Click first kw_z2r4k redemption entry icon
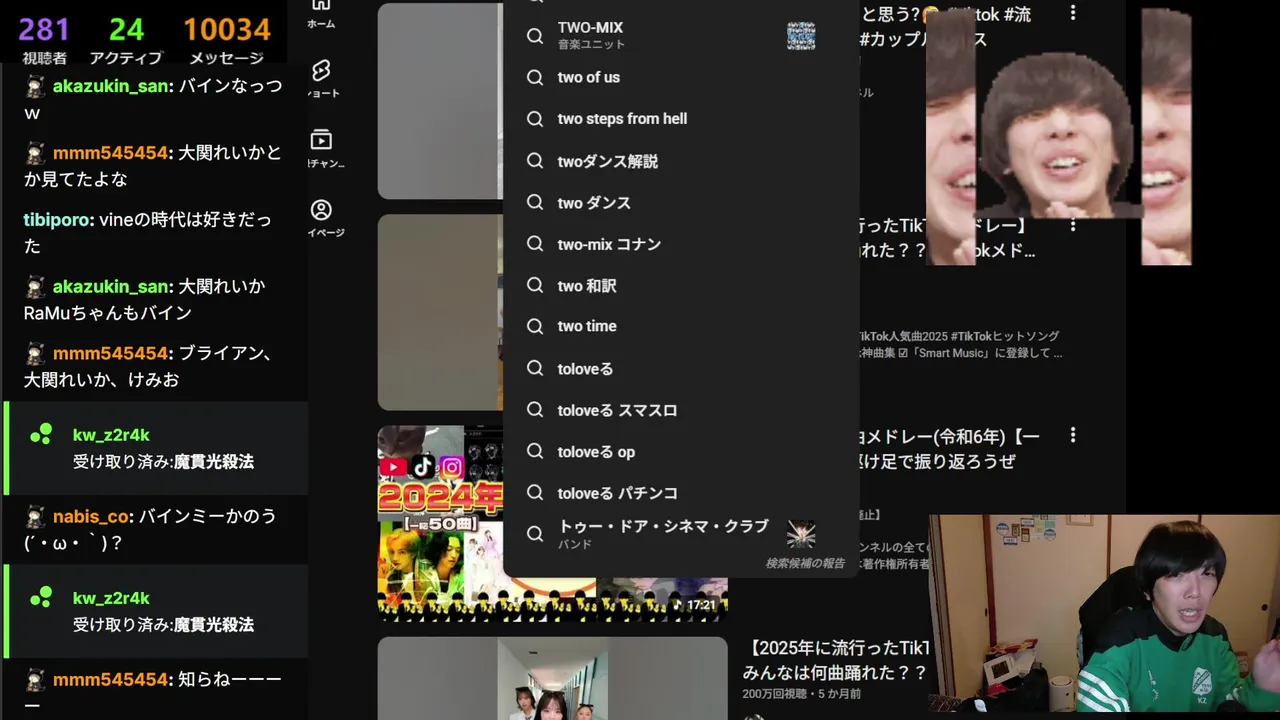Screen dimensions: 1280x720 41,435
